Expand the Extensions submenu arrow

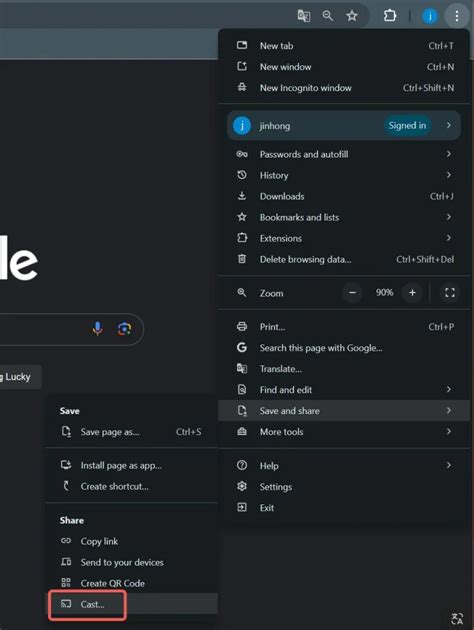[449, 238]
